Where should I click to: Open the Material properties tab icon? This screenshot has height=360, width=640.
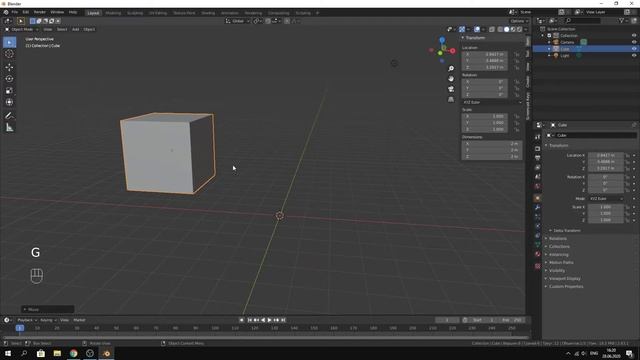tap(538, 254)
